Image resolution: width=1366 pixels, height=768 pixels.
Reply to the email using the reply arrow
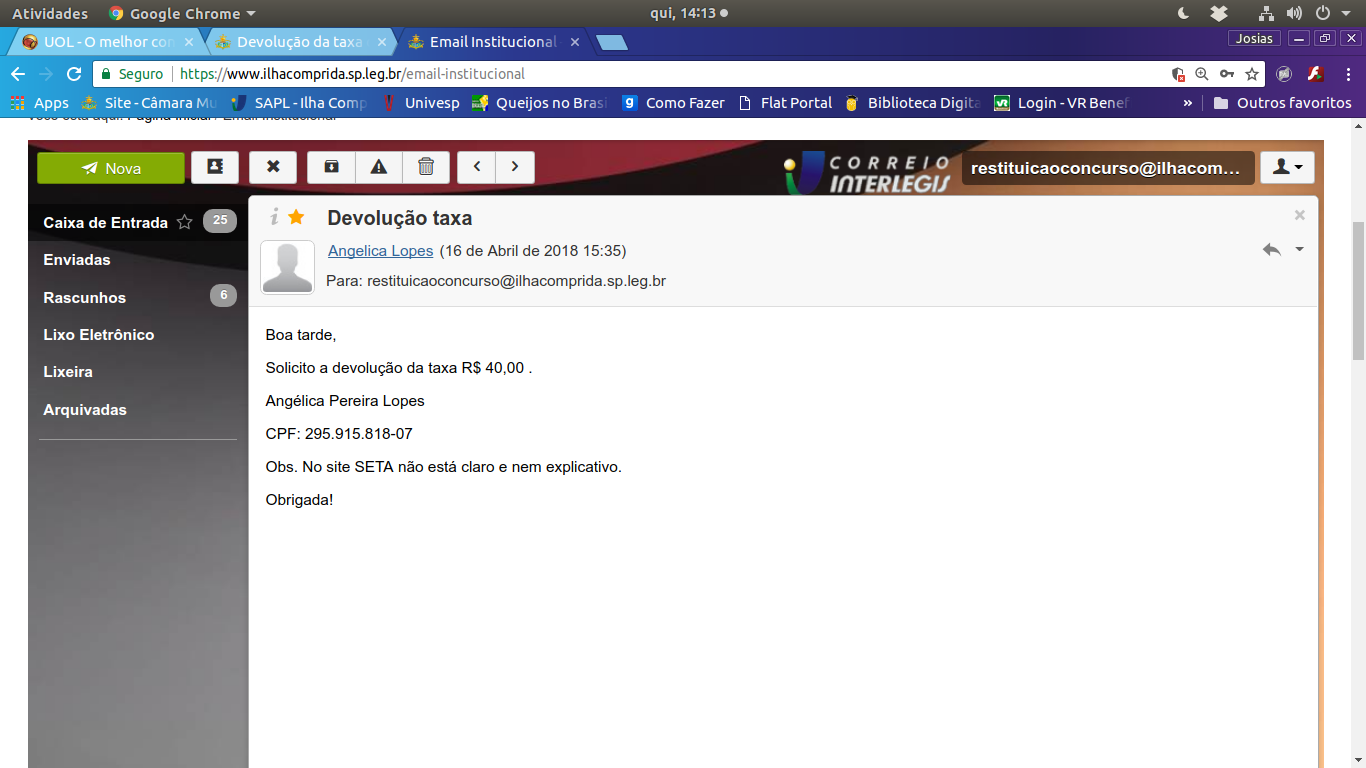click(1271, 250)
